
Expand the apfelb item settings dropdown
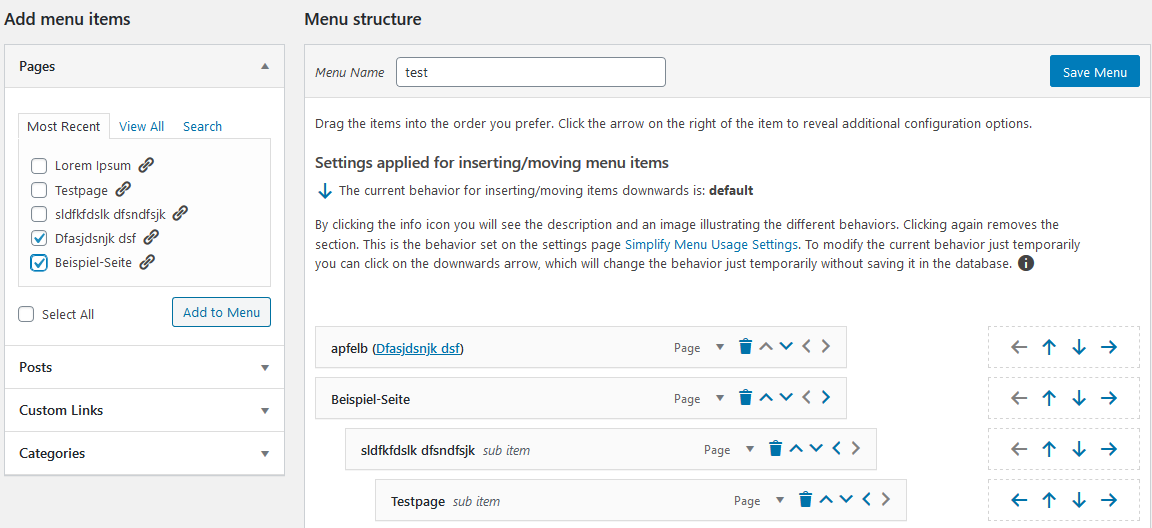(719, 348)
